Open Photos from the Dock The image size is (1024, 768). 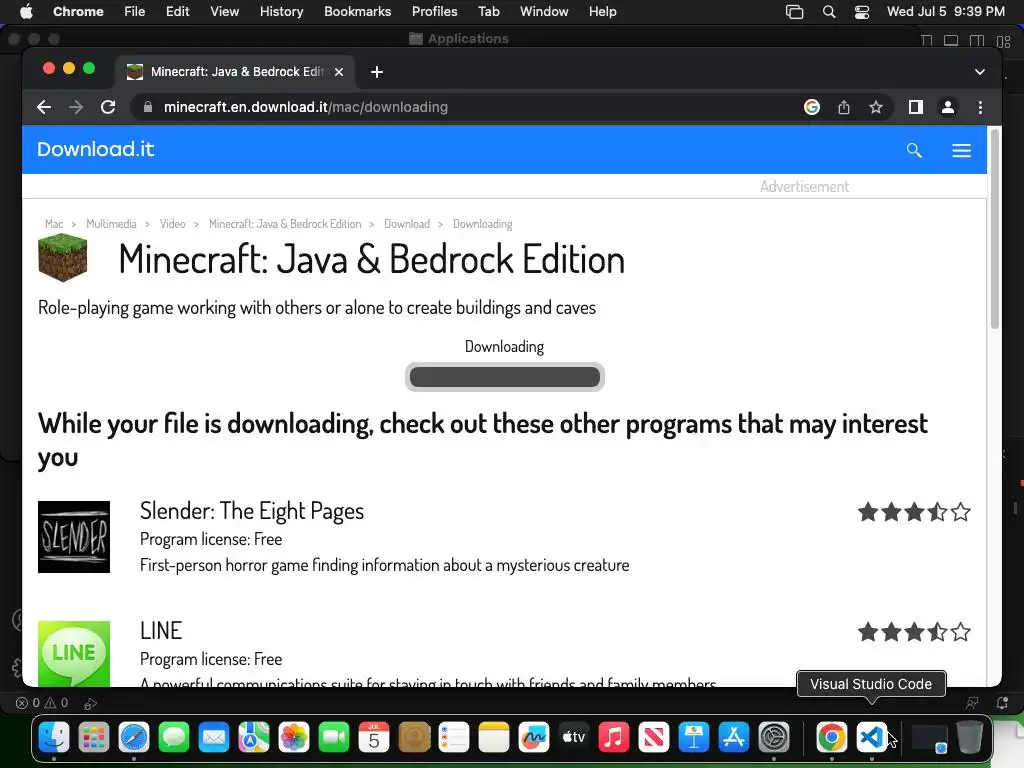pos(294,737)
